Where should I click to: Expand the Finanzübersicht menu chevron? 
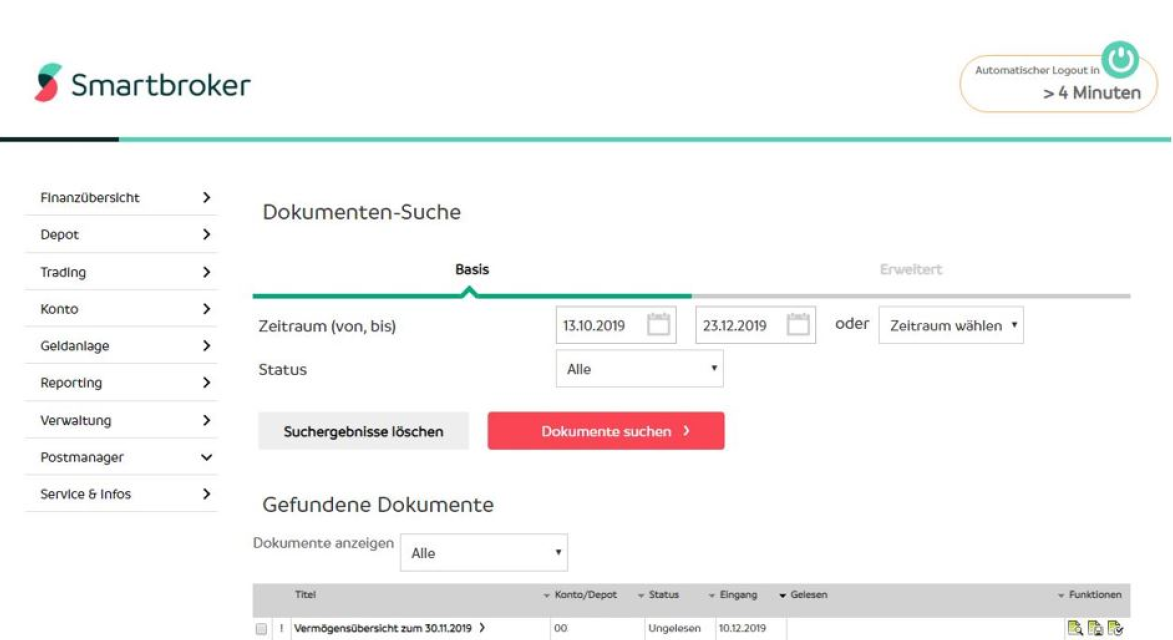[206, 197]
